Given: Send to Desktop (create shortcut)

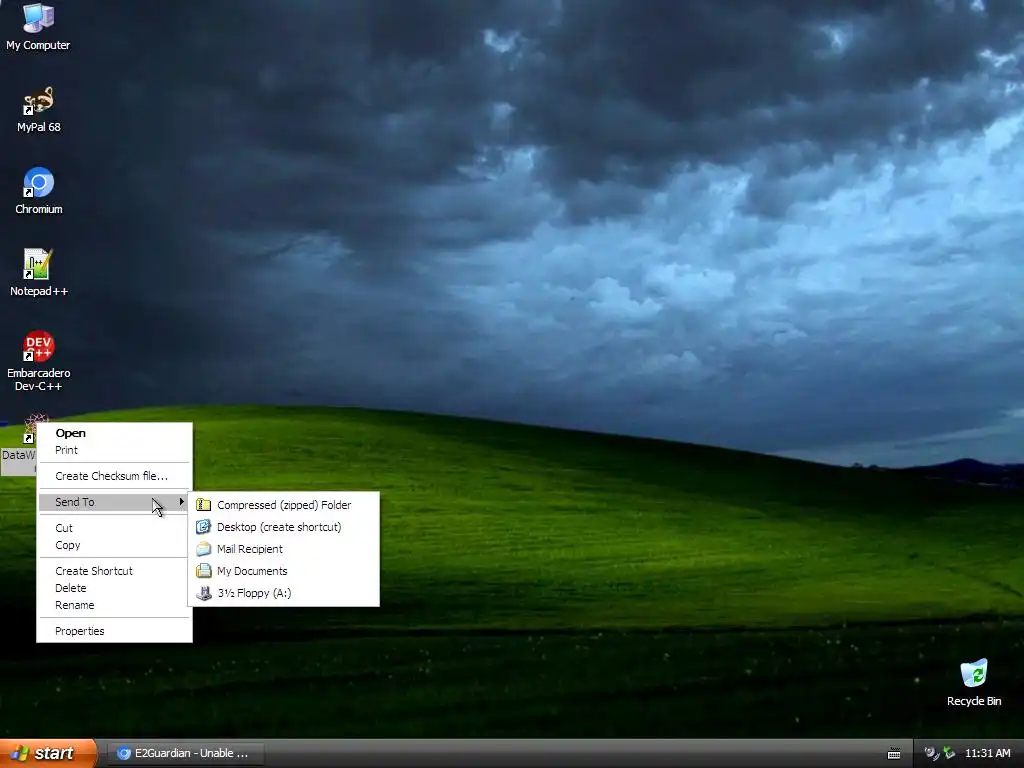Looking at the screenshot, I should (283, 527).
